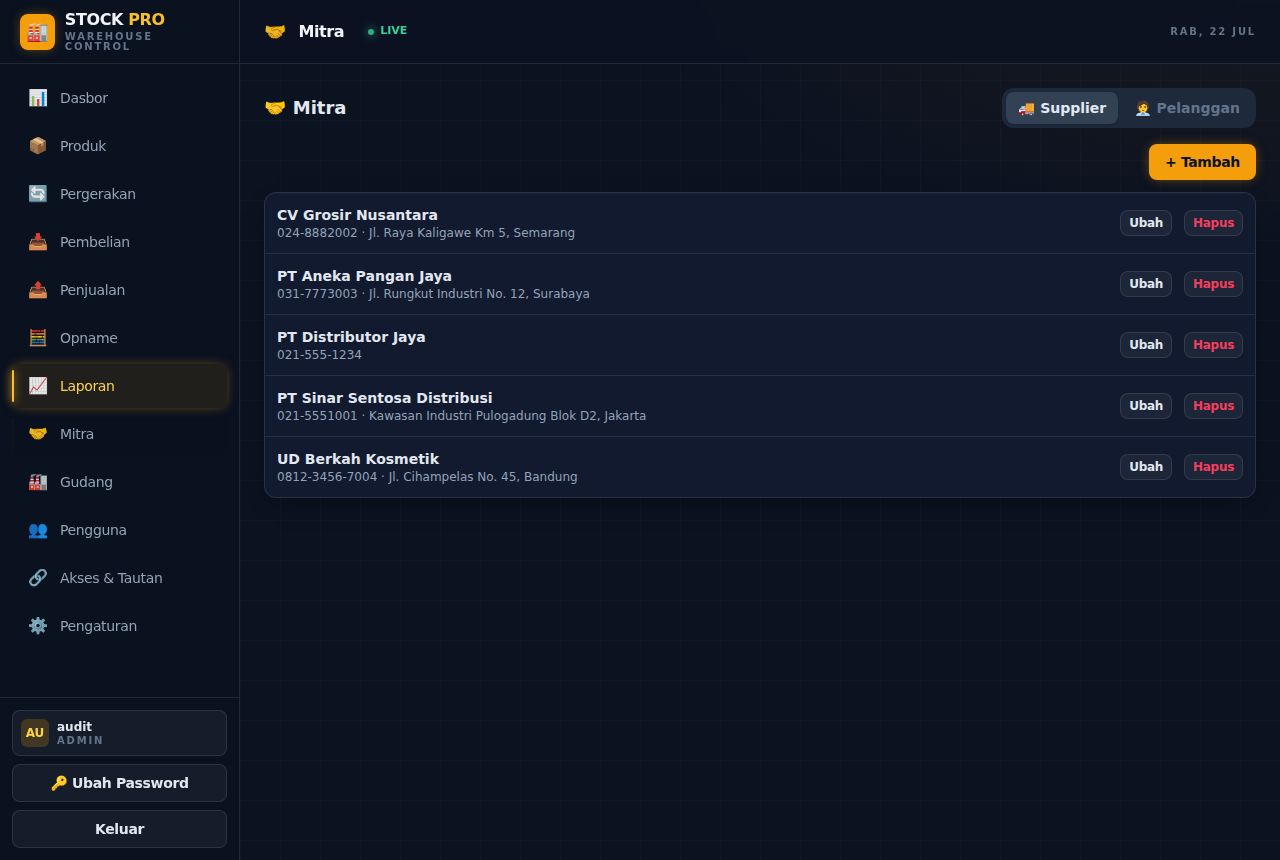
Task: Click Hapus for PT Distributor Jaya
Action: 1213,345
